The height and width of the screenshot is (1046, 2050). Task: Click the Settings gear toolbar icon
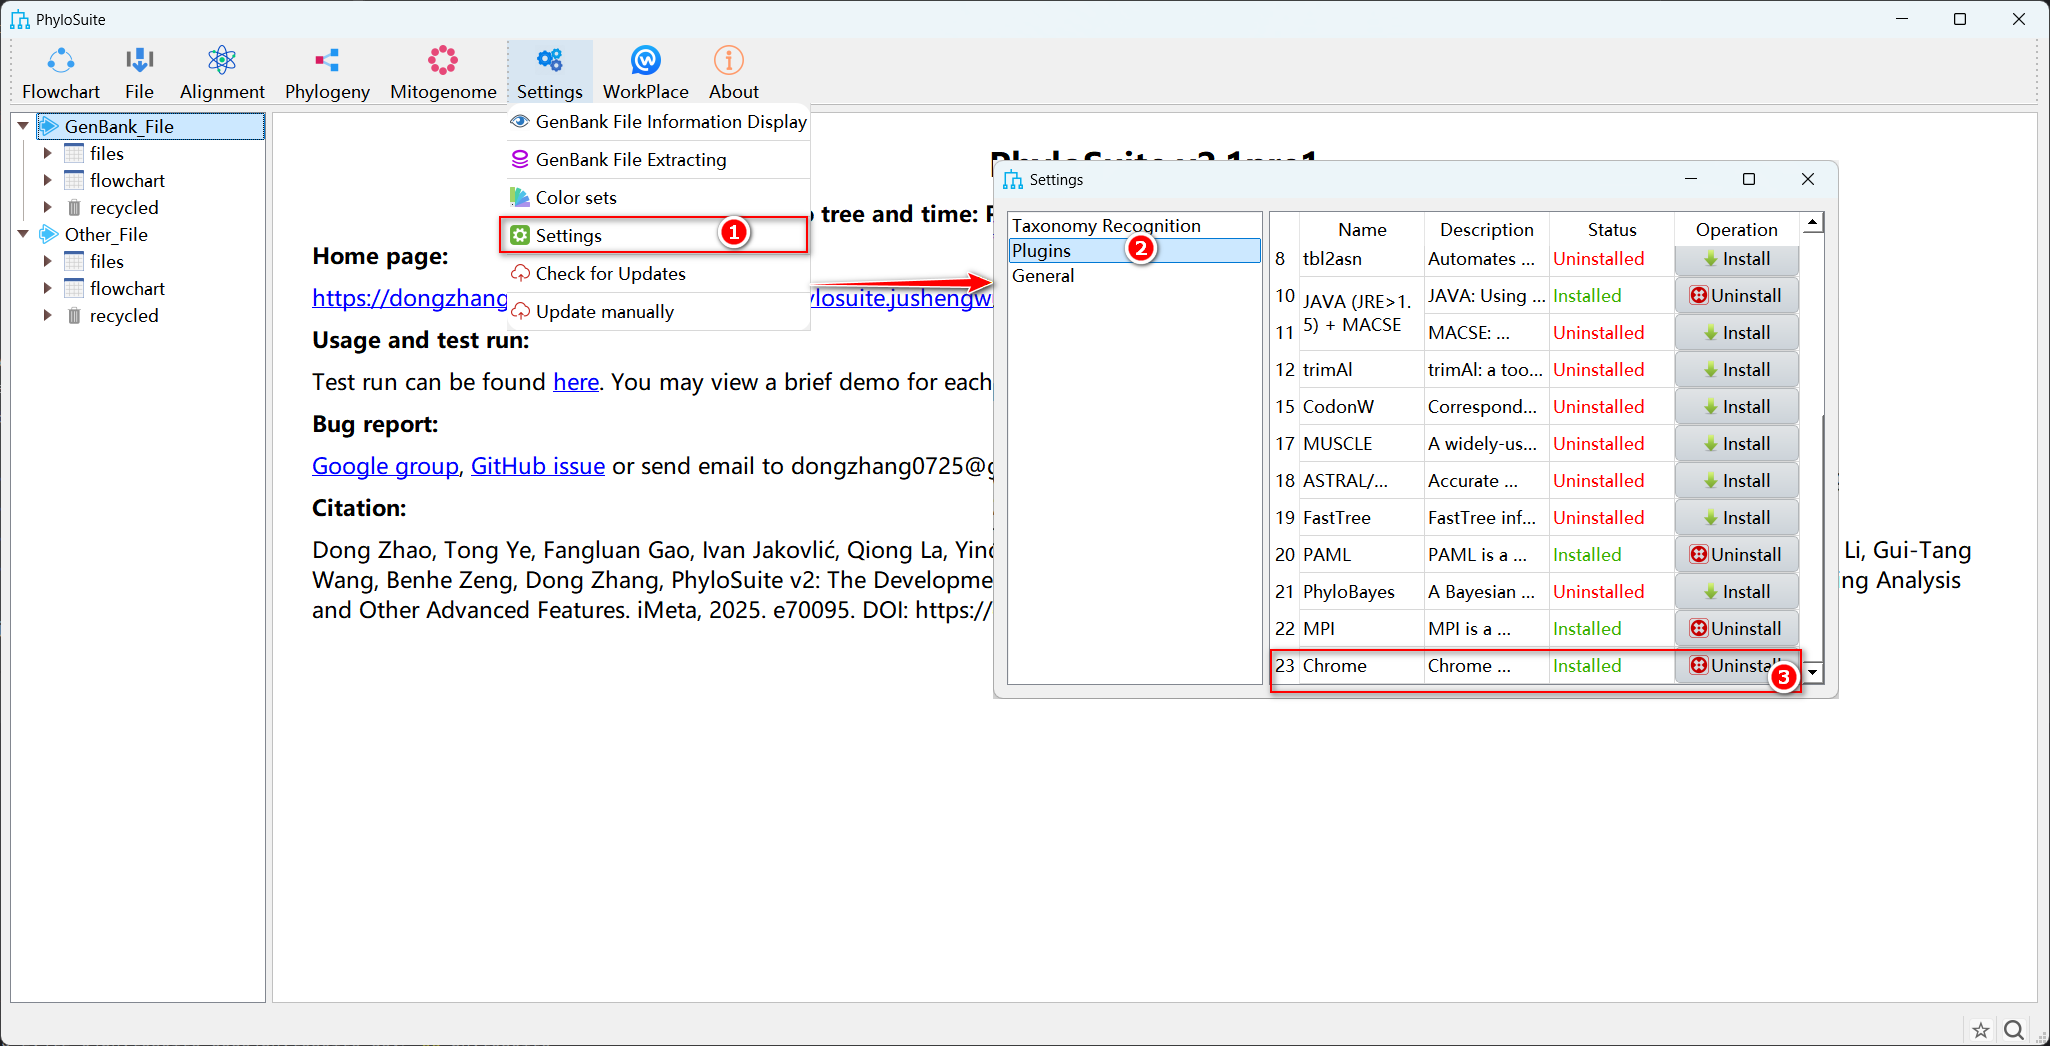[549, 61]
